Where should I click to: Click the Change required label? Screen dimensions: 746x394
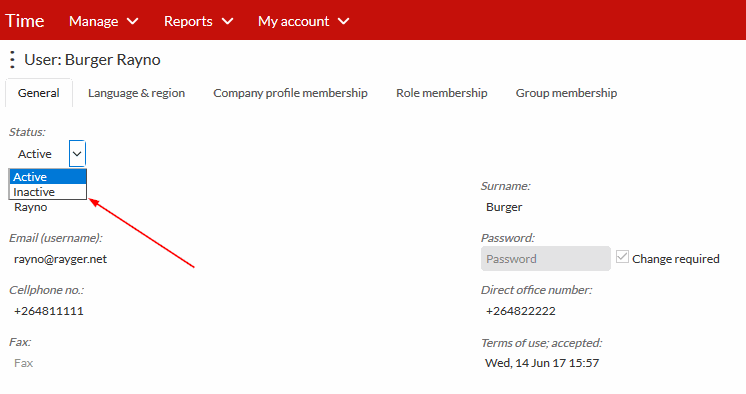click(x=676, y=259)
